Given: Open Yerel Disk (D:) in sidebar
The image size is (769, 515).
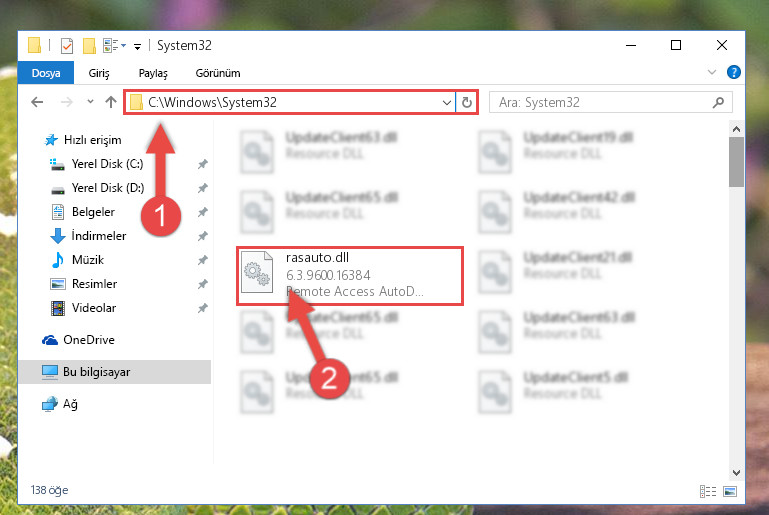Looking at the screenshot, I should tap(108, 188).
